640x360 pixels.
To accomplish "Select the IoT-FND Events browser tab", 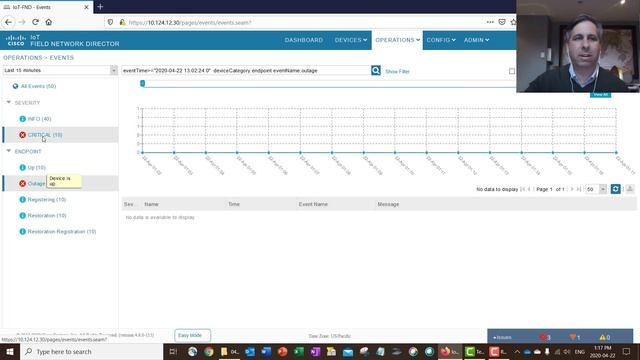I will (46, 7).
